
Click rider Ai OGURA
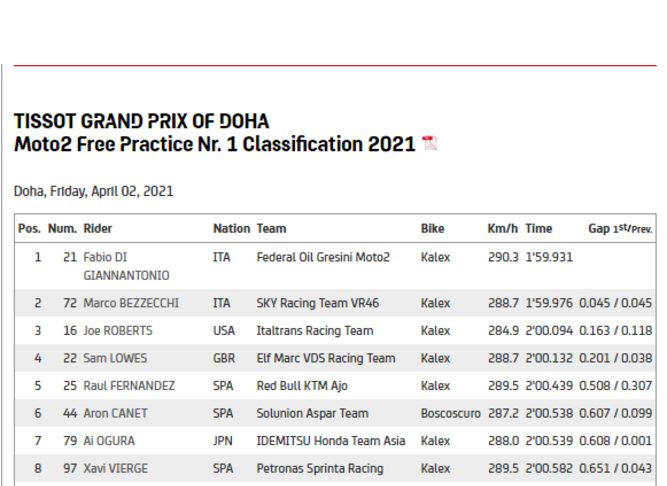(x=109, y=441)
